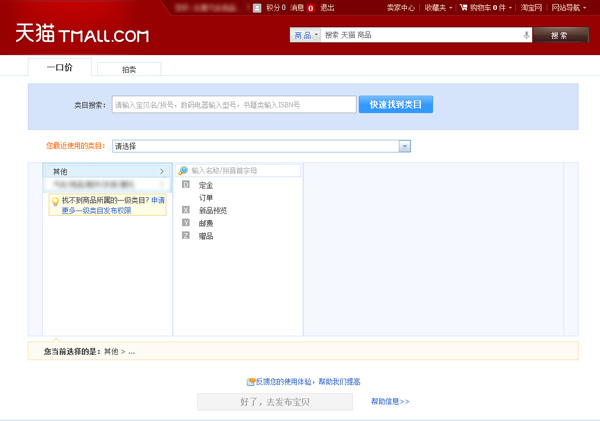Select the blurred category row below 其他
The height and width of the screenshot is (421, 600).
[x=107, y=184]
